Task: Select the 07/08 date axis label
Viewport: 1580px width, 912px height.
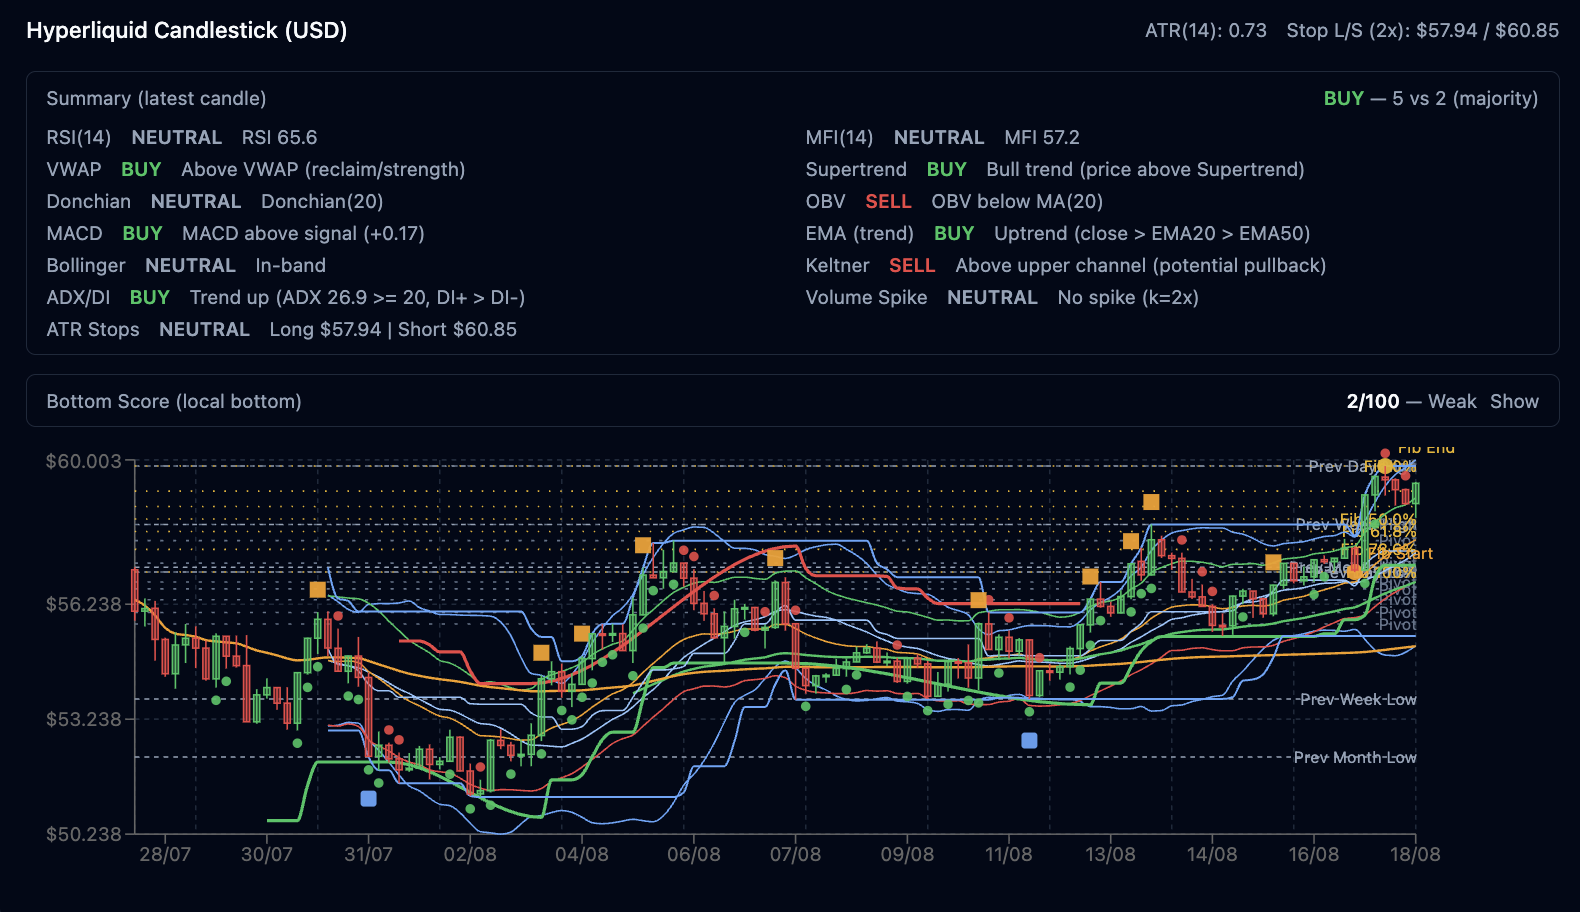Action: coord(795,854)
